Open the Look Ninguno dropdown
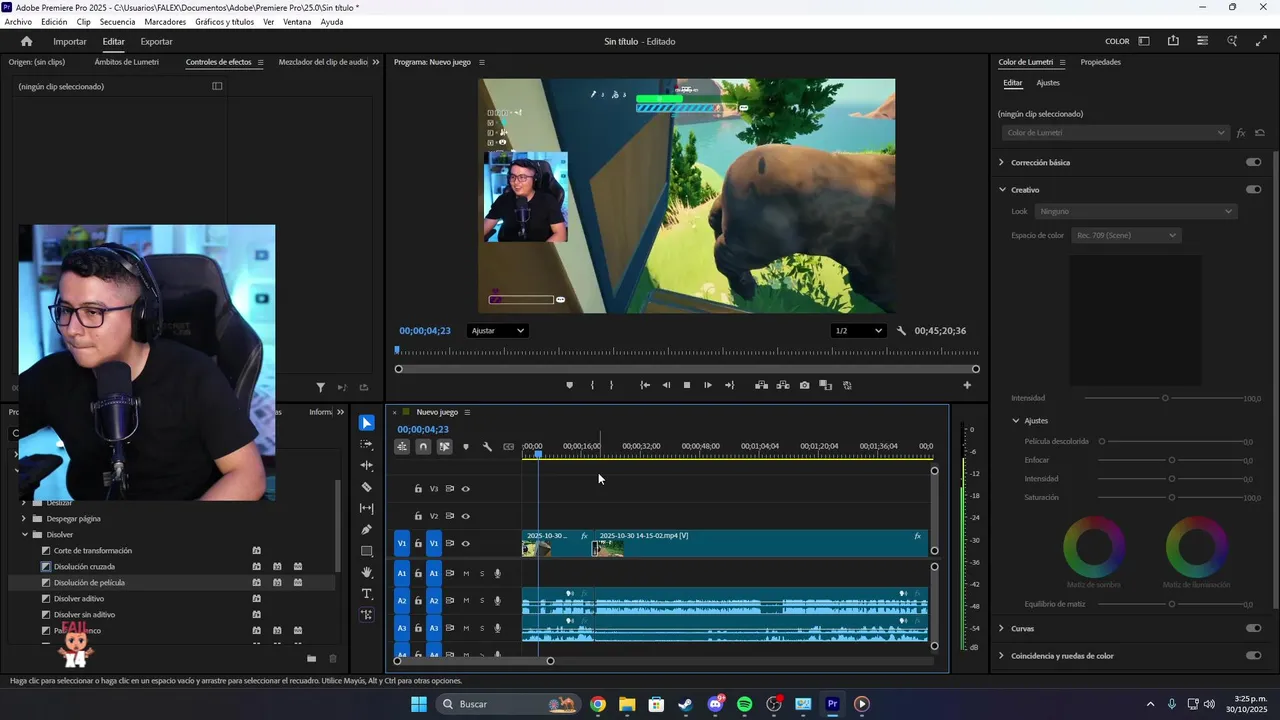This screenshot has height=720, width=1280. pyautogui.click(x=1136, y=212)
